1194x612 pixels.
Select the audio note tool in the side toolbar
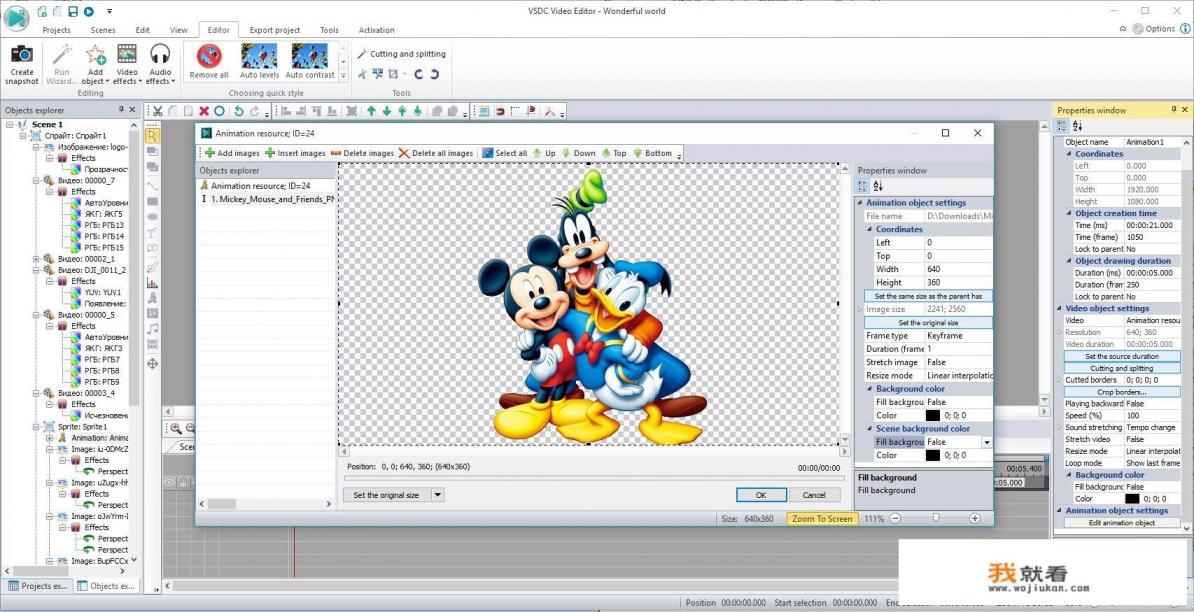tap(152, 329)
